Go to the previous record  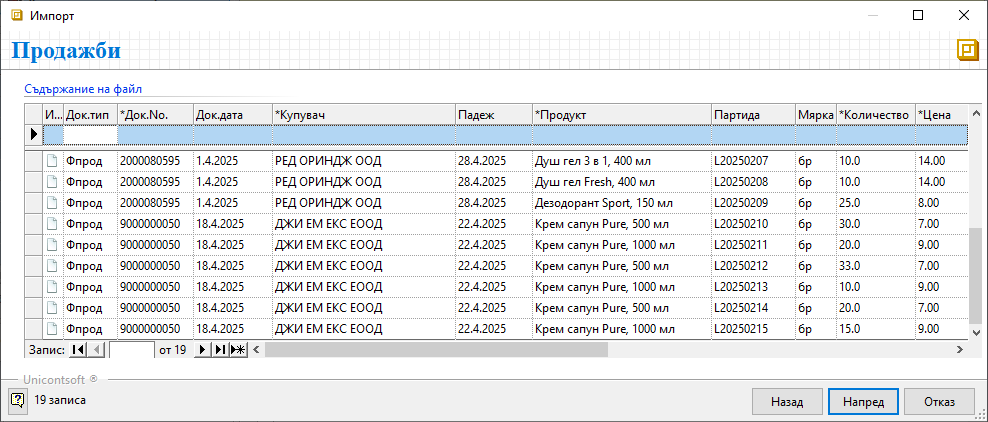[95, 350]
